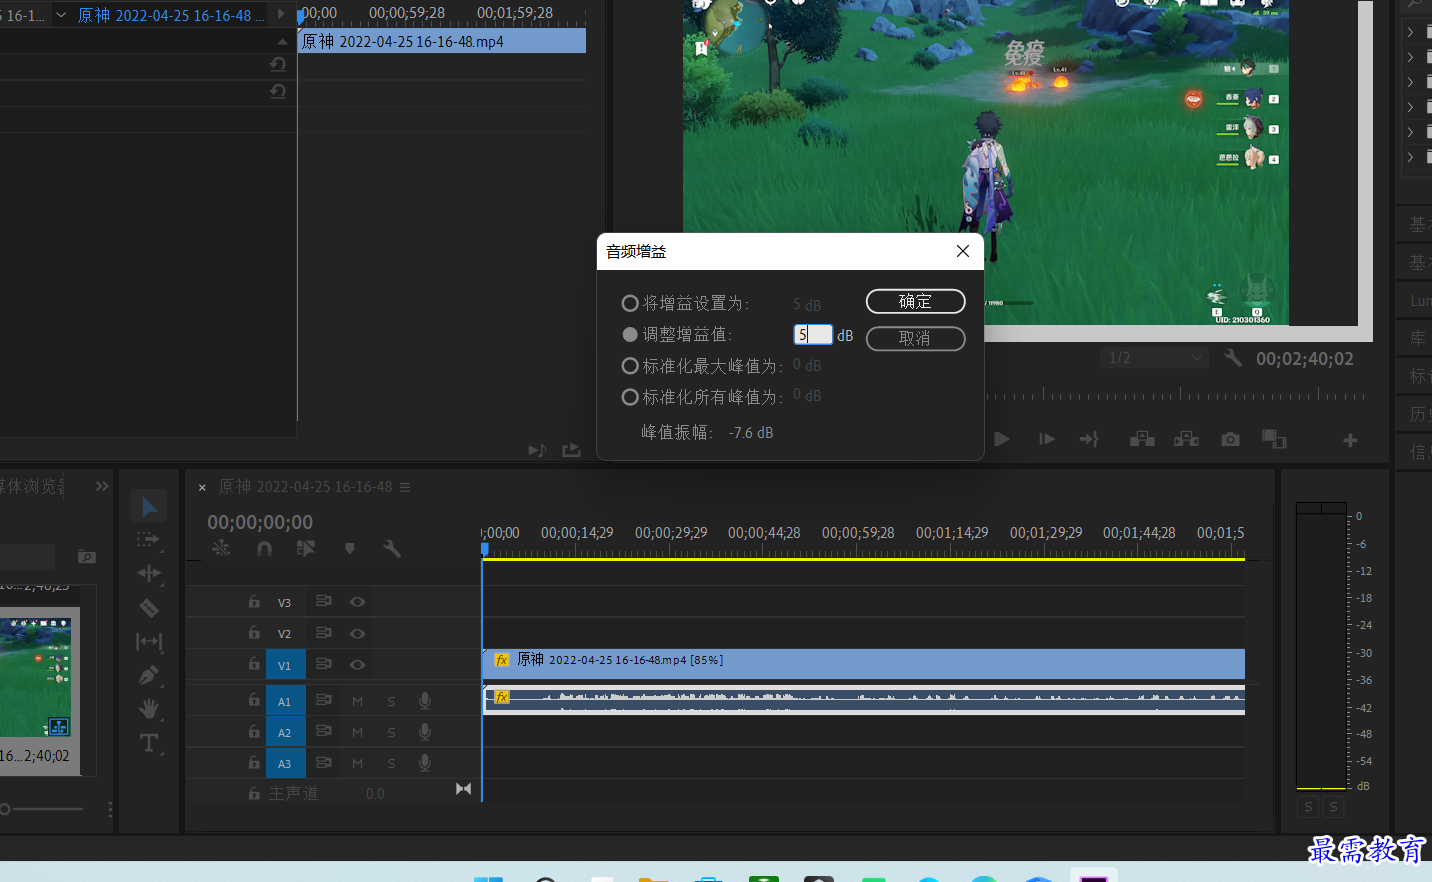Toggle insert sequences as nests icon
This screenshot has width=1432, height=882.
221,548
